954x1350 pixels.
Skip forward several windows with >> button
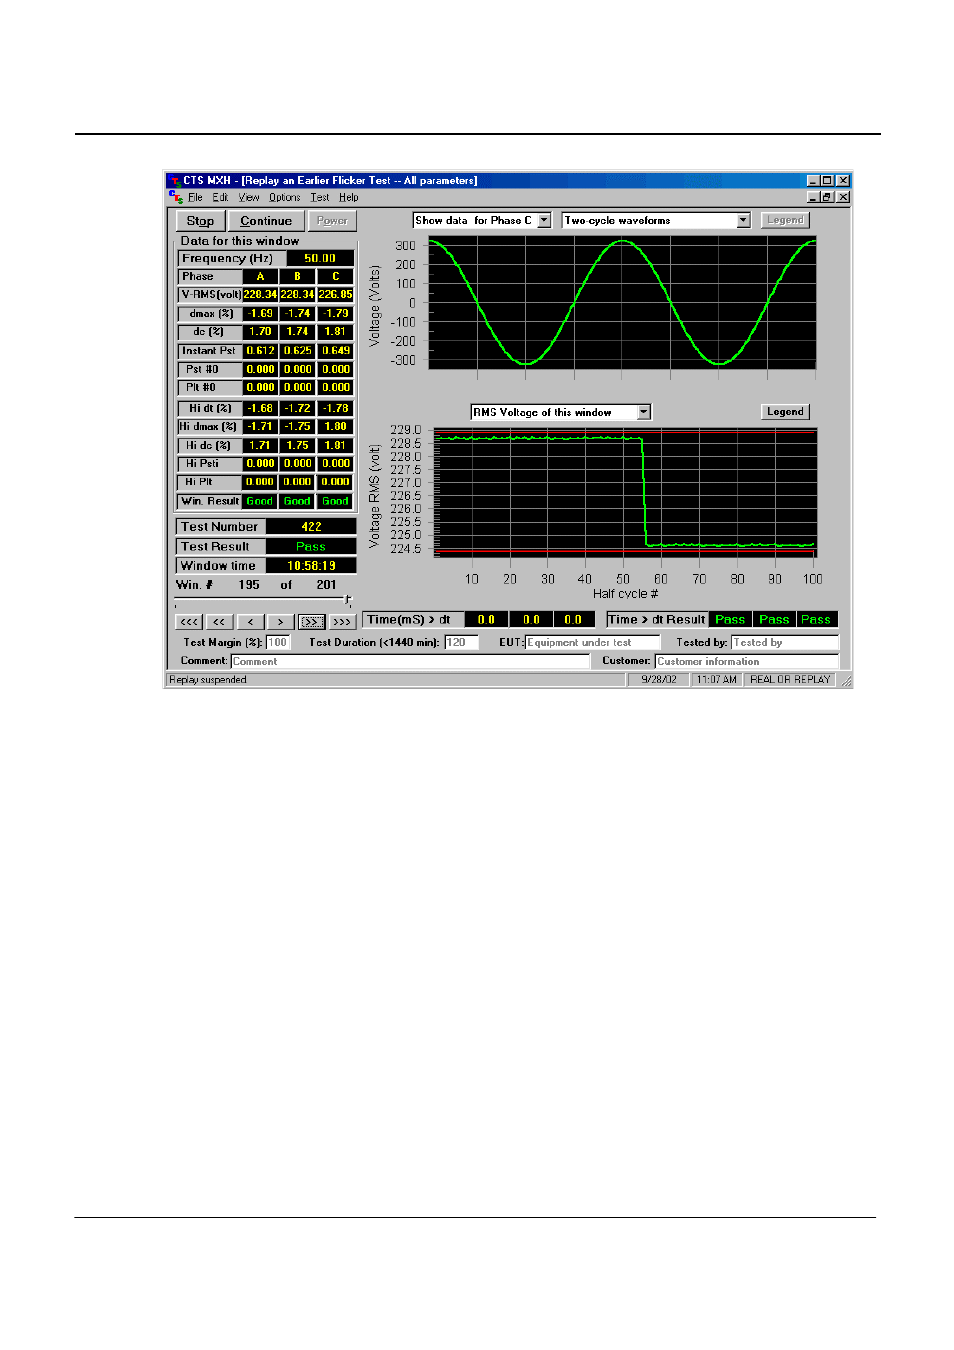(x=311, y=622)
